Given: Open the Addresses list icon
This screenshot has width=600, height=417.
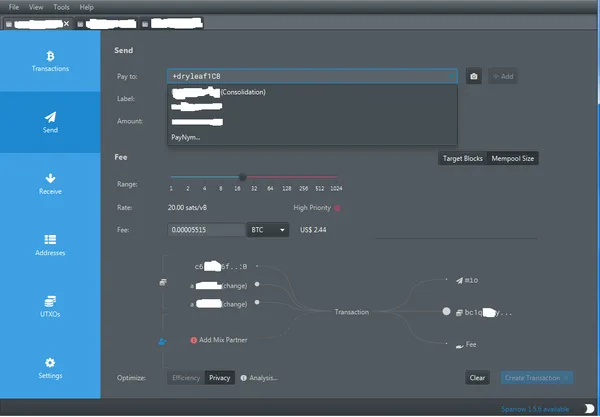Looking at the screenshot, I should point(50,239).
